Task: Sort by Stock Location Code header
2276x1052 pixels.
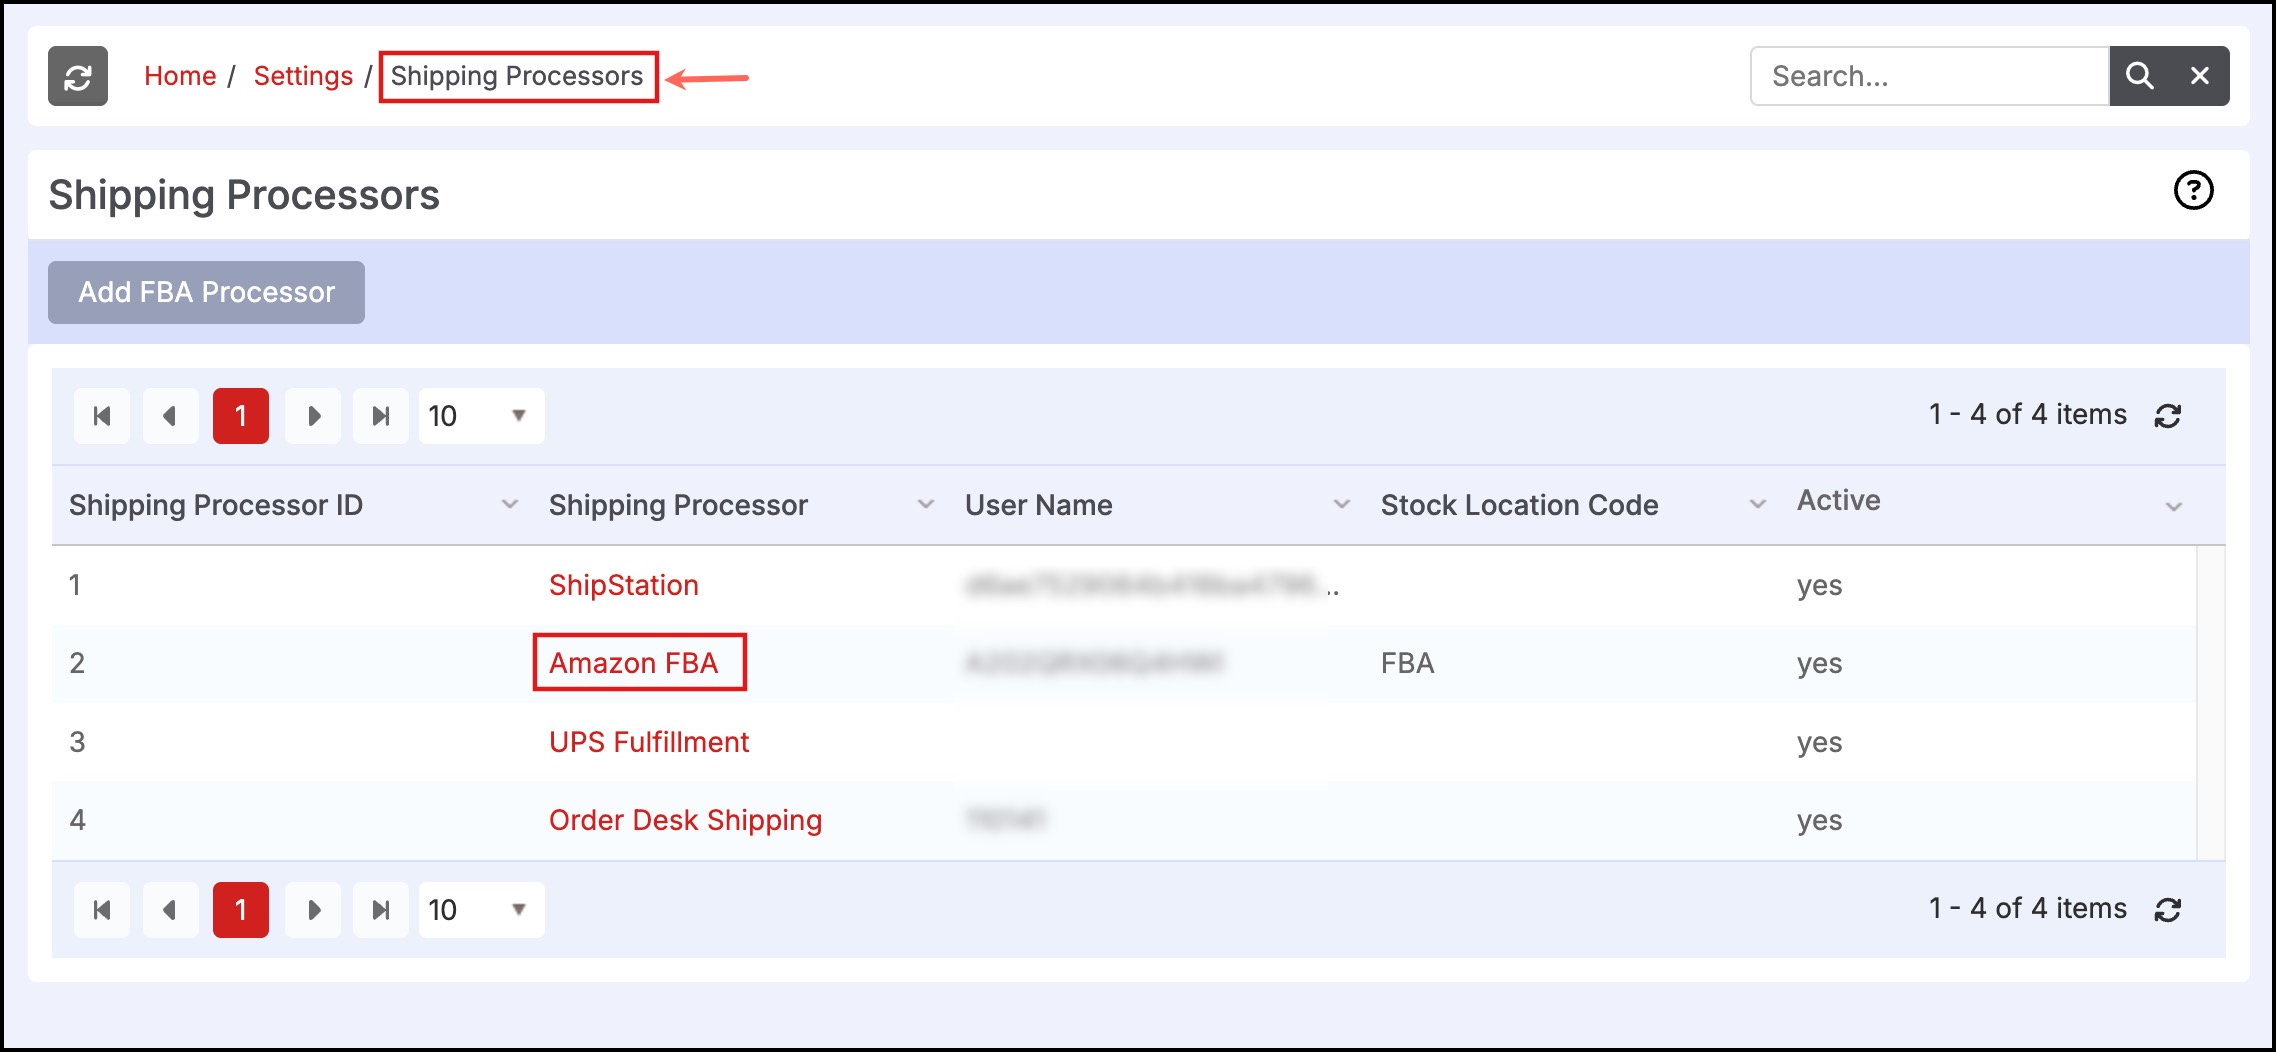Action: (x=1520, y=505)
